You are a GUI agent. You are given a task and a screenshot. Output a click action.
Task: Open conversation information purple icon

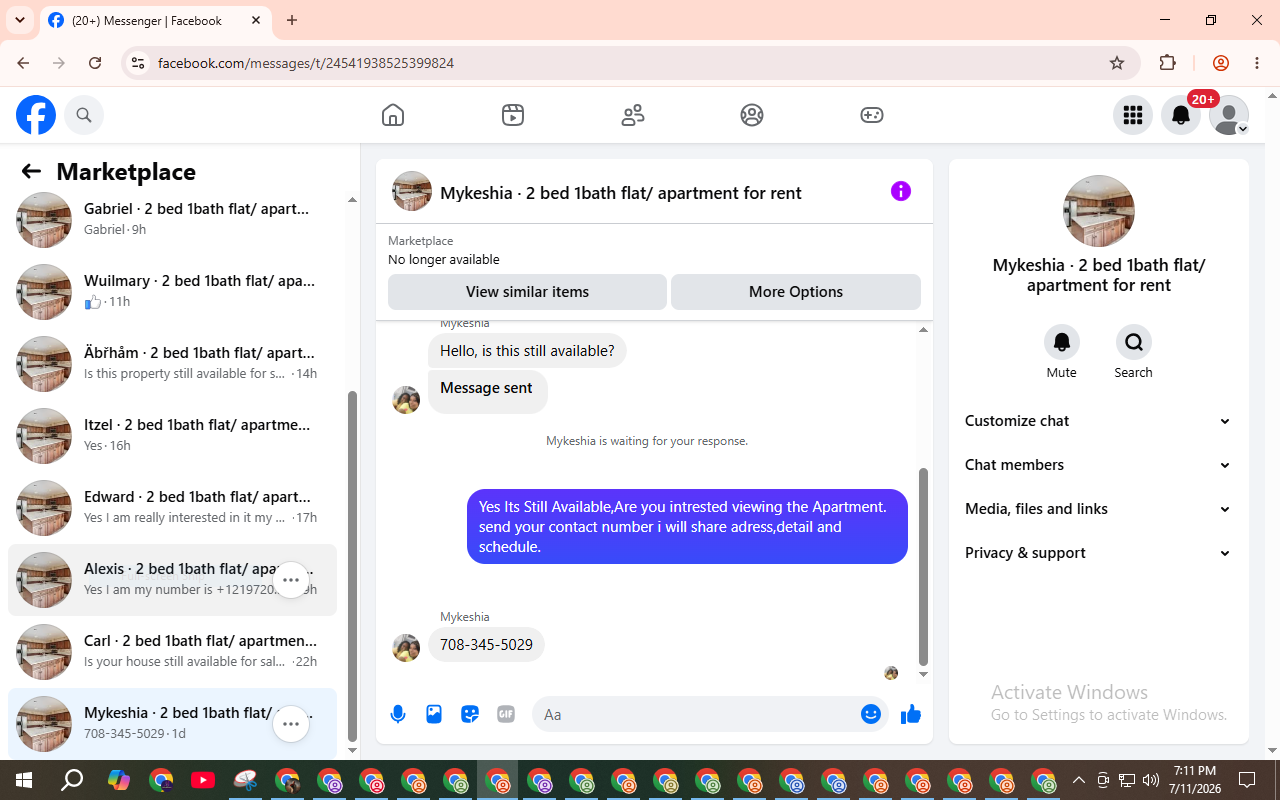pyautogui.click(x=901, y=191)
